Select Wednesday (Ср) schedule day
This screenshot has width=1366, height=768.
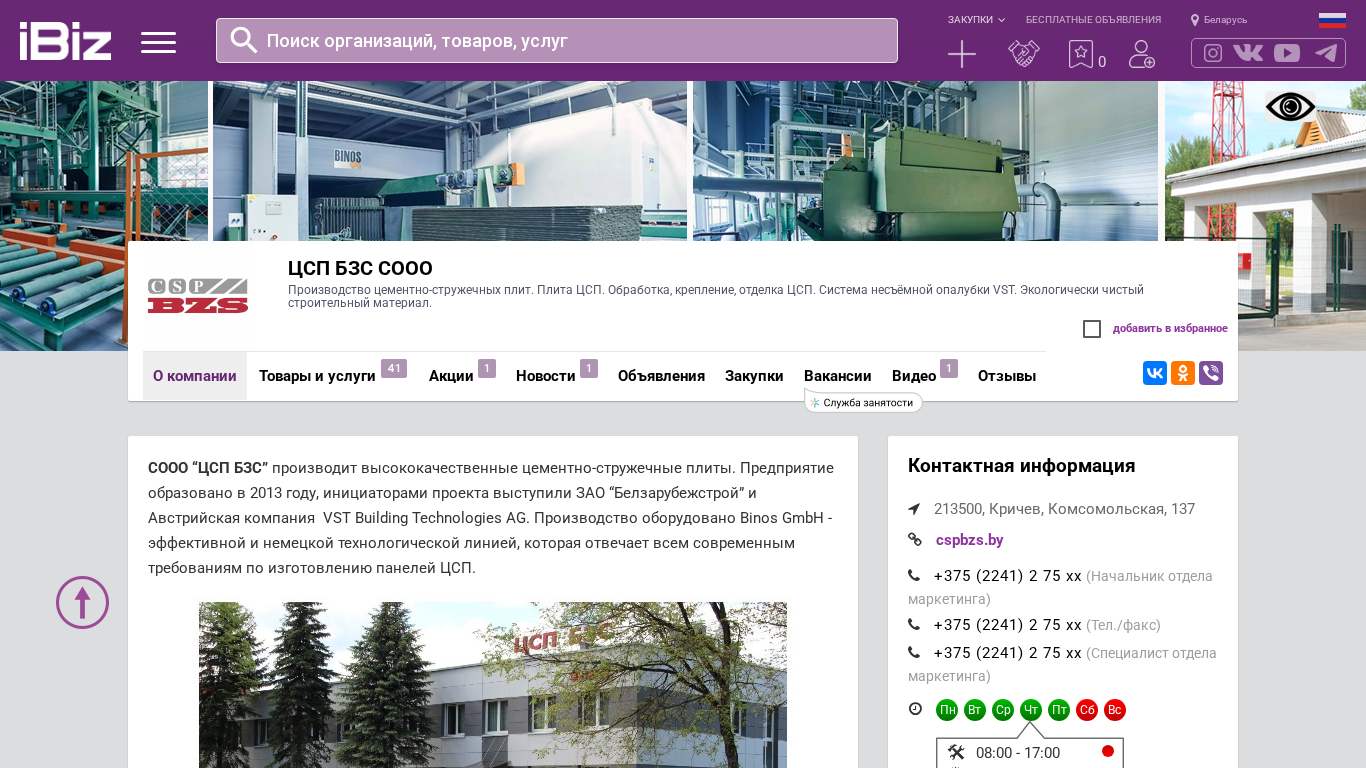[x=1003, y=710]
